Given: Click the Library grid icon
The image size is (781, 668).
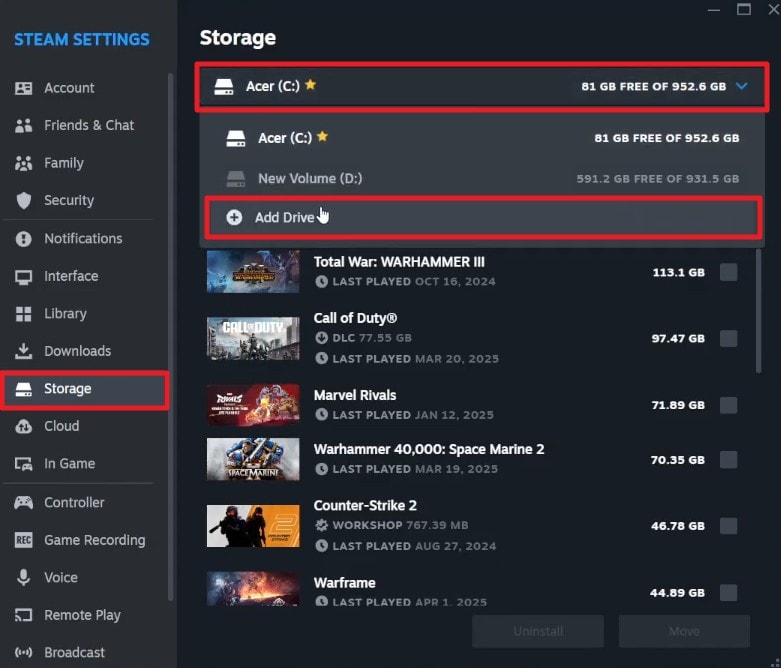Looking at the screenshot, I should click(x=23, y=314).
